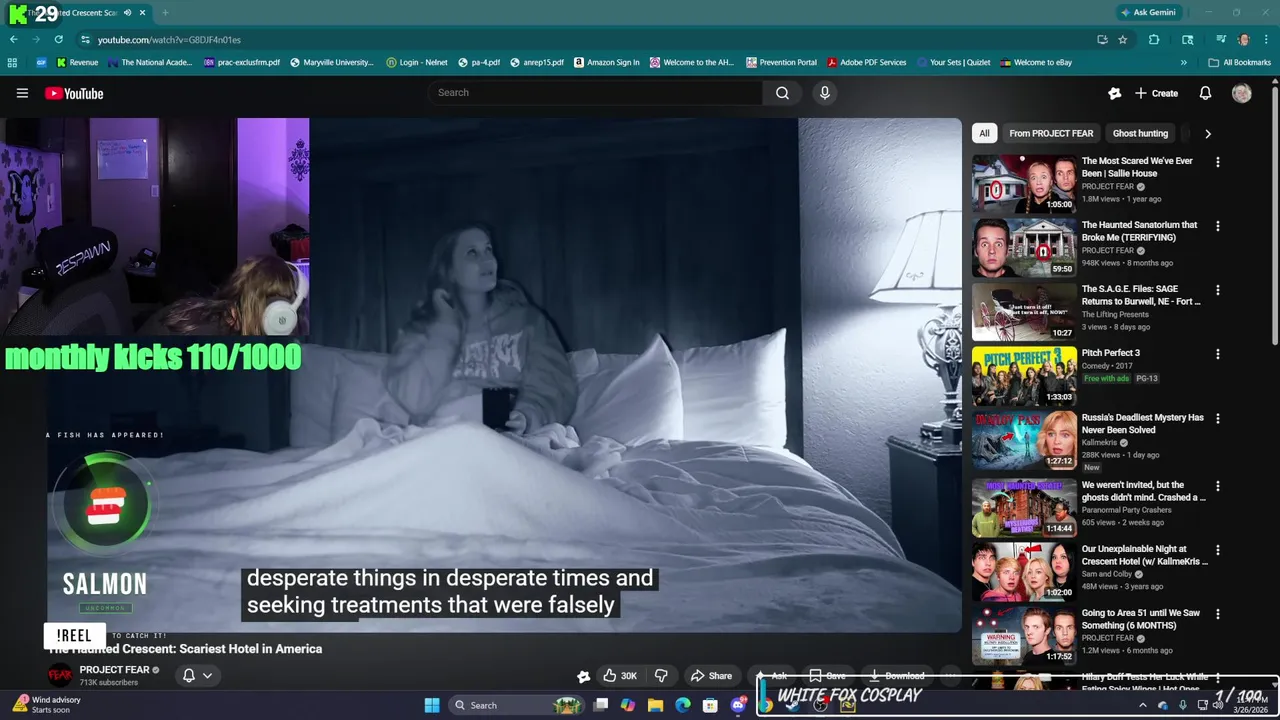Viewport: 1280px width, 720px height.
Task: Open File Explorer from the taskbar
Action: pos(655,705)
